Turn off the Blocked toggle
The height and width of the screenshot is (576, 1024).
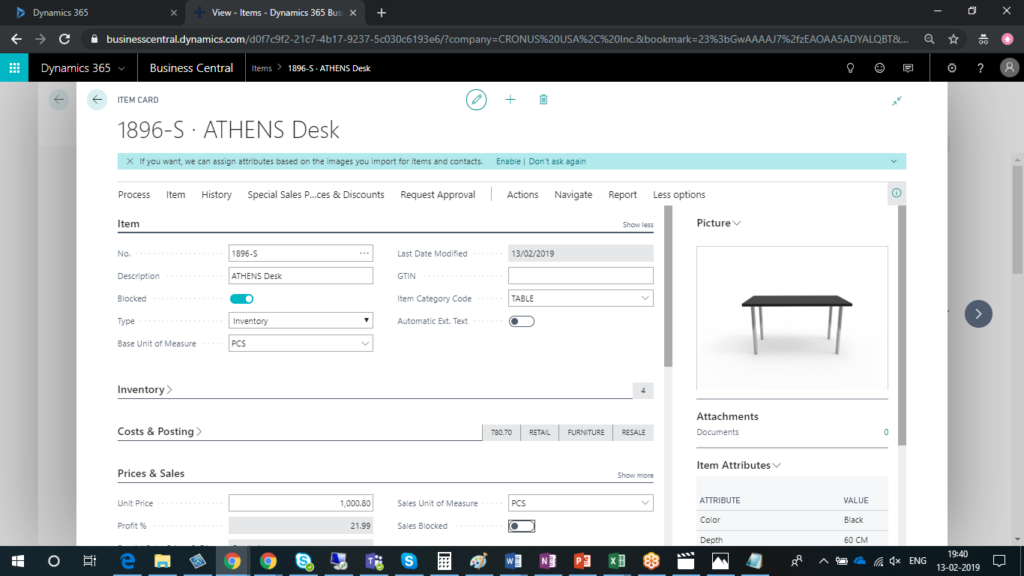(x=242, y=299)
